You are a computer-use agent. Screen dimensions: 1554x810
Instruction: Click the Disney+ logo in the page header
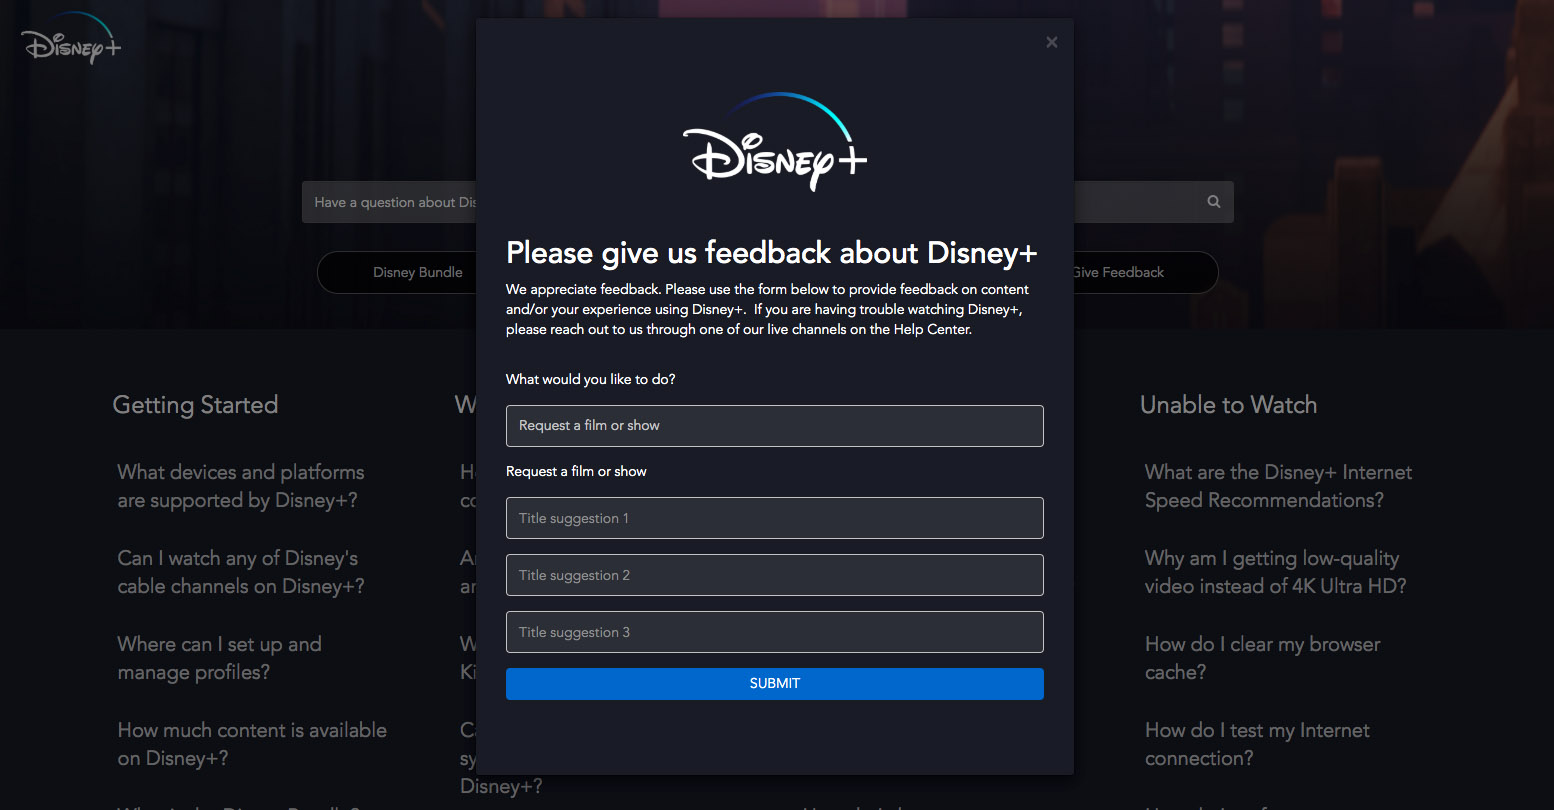[71, 39]
